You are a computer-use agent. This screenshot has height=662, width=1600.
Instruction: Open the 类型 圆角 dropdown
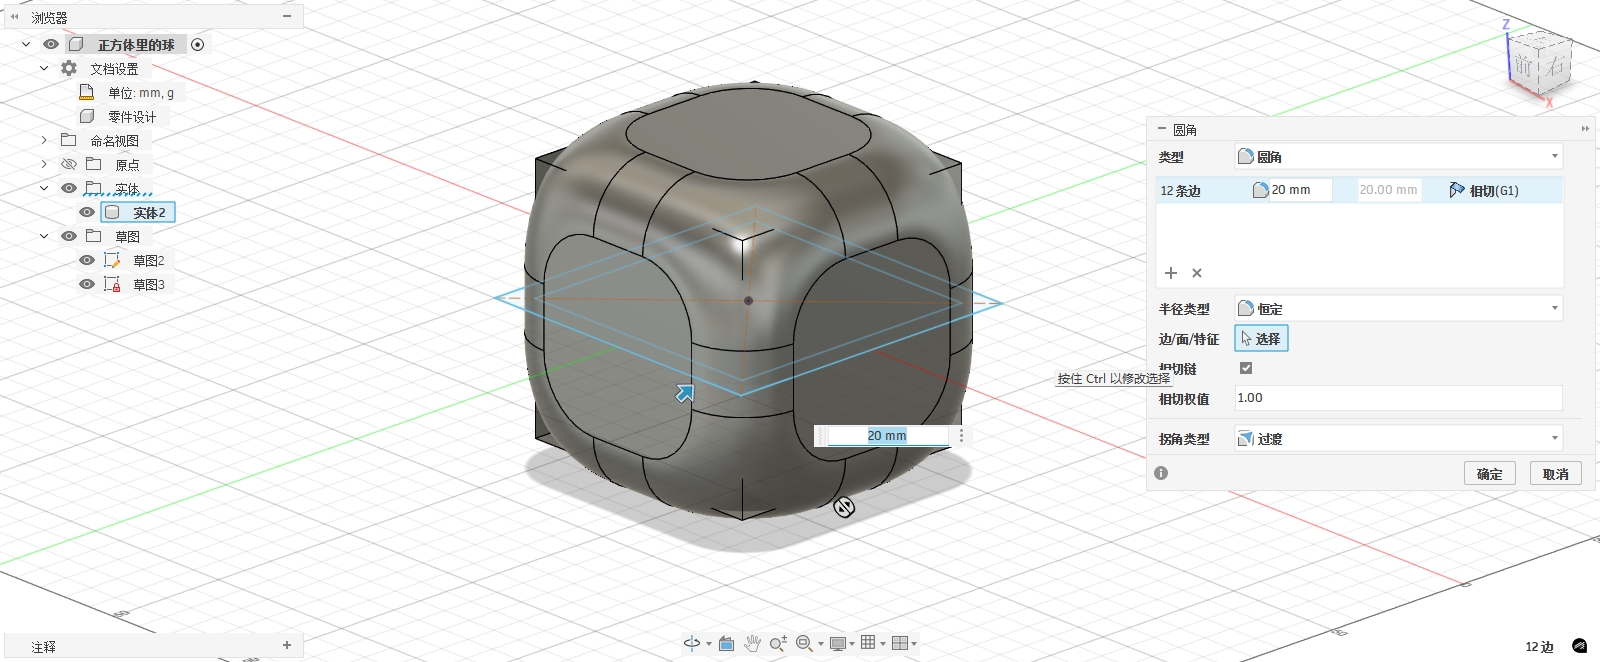[x=1398, y=156]
